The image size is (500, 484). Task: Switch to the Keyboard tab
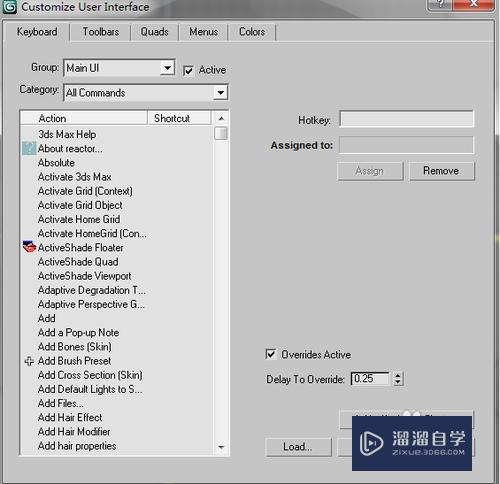click(x=37, y=32)
